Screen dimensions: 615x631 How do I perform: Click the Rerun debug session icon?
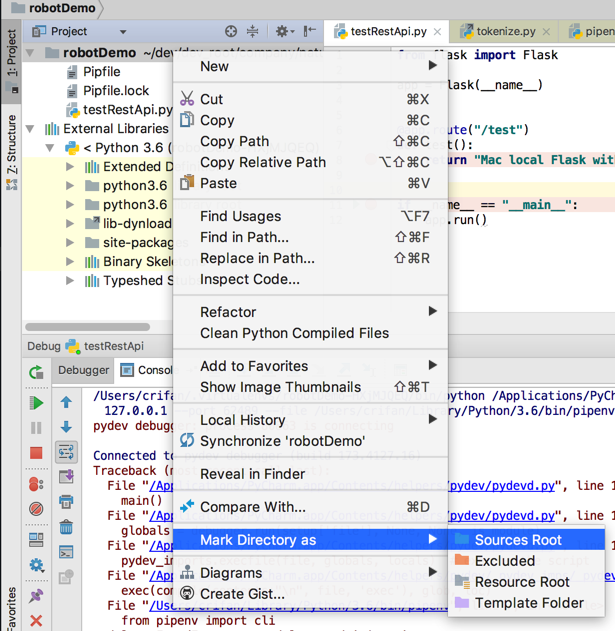click(x=36, y=372)
